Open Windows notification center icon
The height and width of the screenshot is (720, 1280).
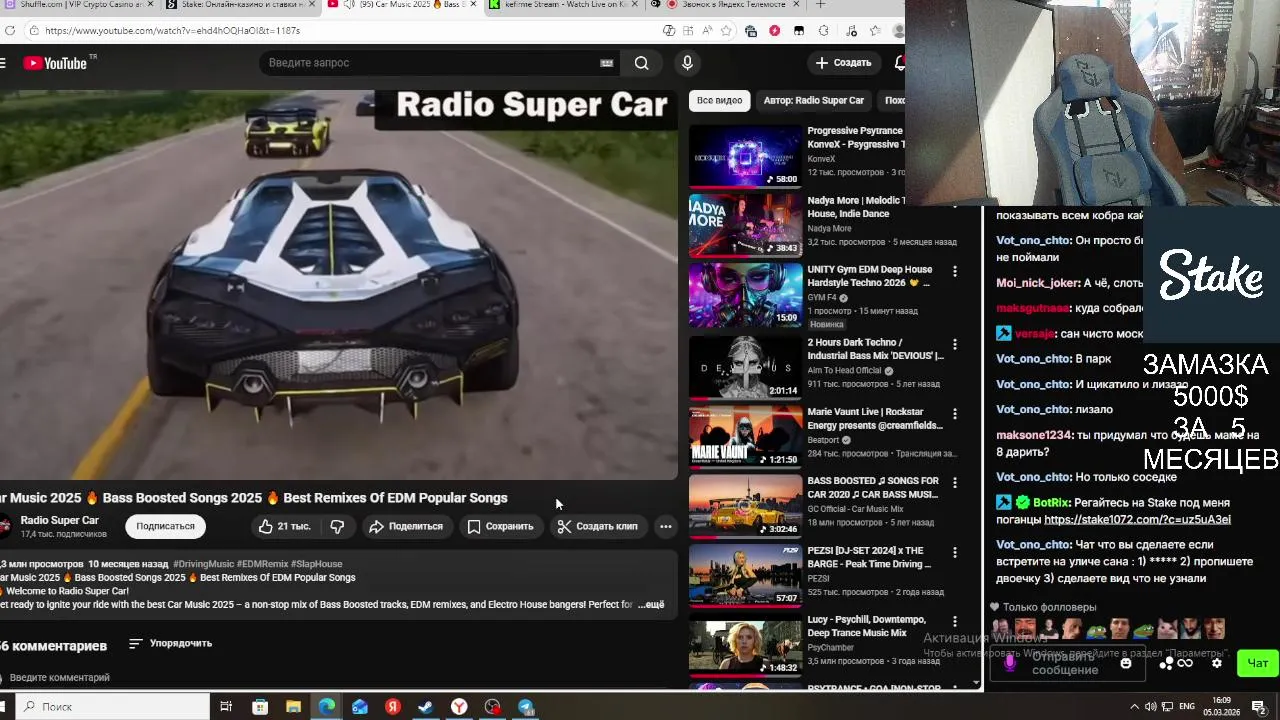click(1258, 707)
